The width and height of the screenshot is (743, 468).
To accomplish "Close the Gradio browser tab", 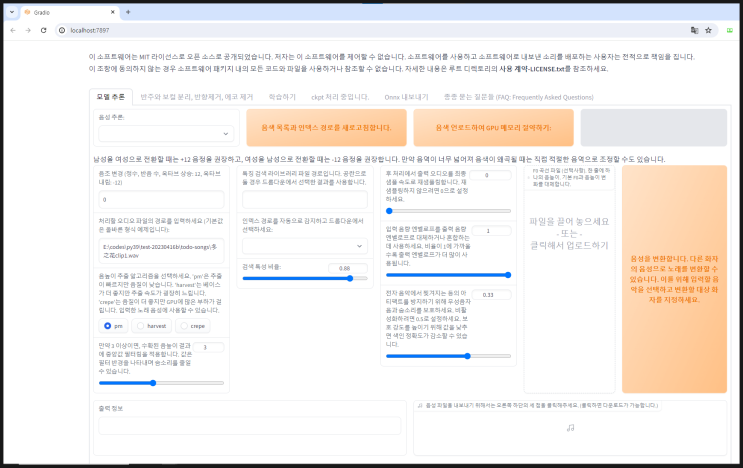I will [113, 12].
